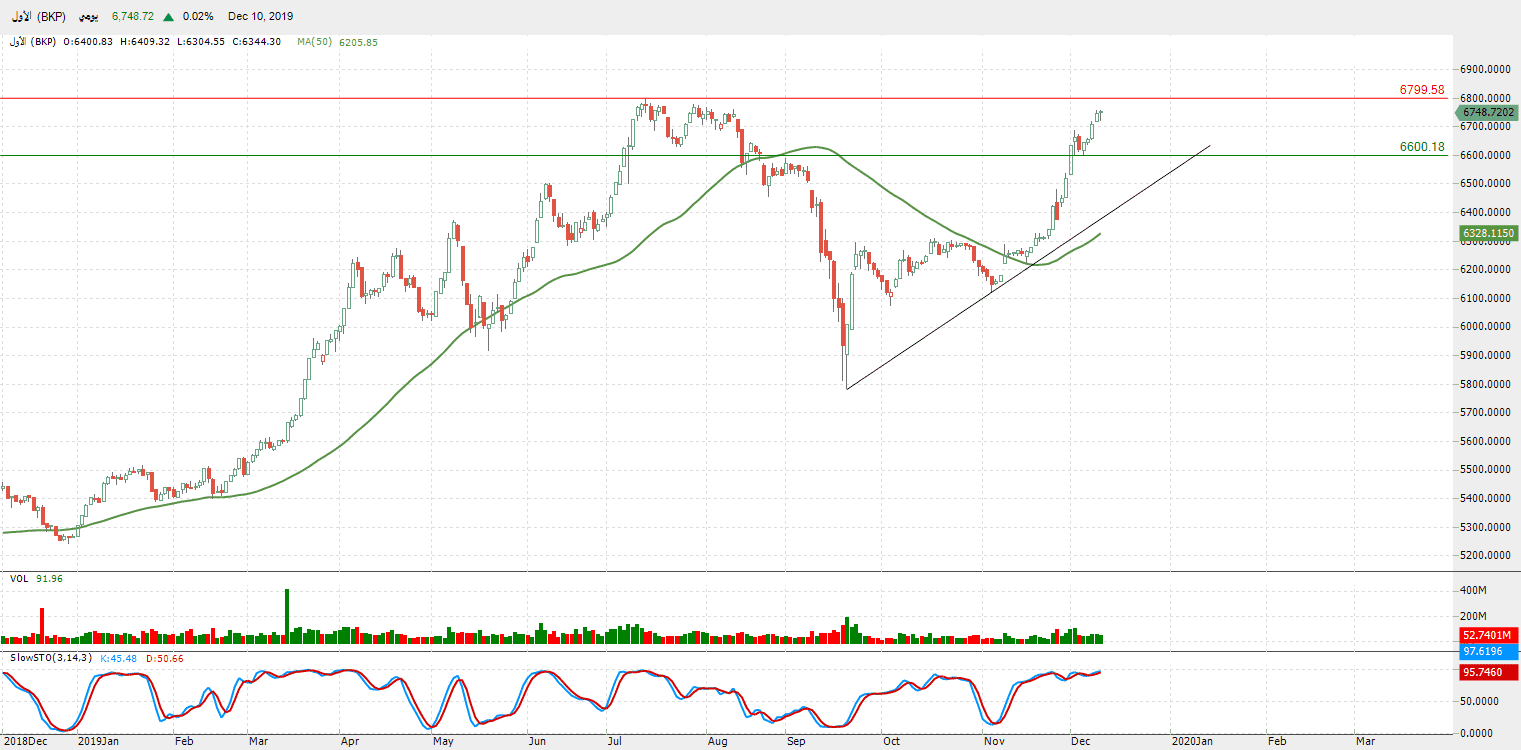Image resolution: width=1521 pixels, height=750 pixels.
Task: Click the 6748.7202 current price tag
Action: point(1489,113)
